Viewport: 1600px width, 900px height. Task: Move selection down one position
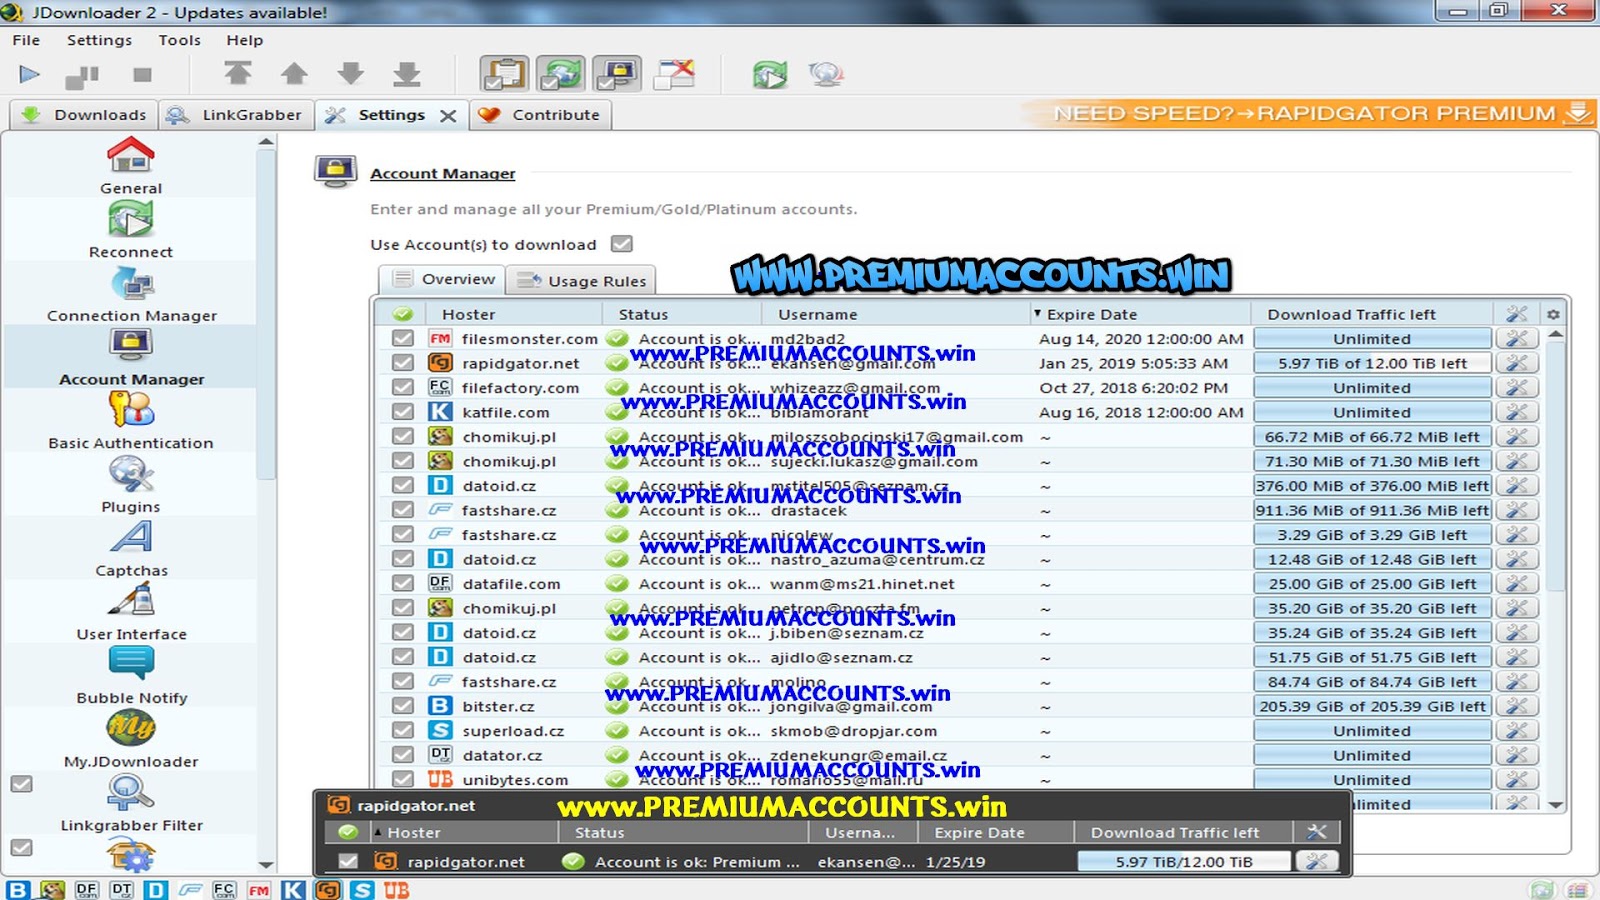coord(350,73)
